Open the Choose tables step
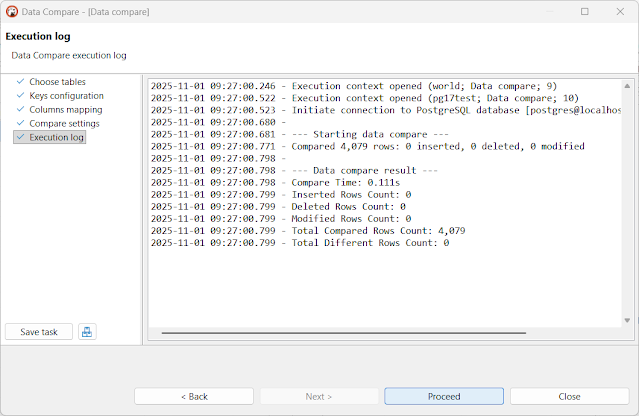Image resolution: width=639 pixels, height=416 pixels. click(57, 82)
